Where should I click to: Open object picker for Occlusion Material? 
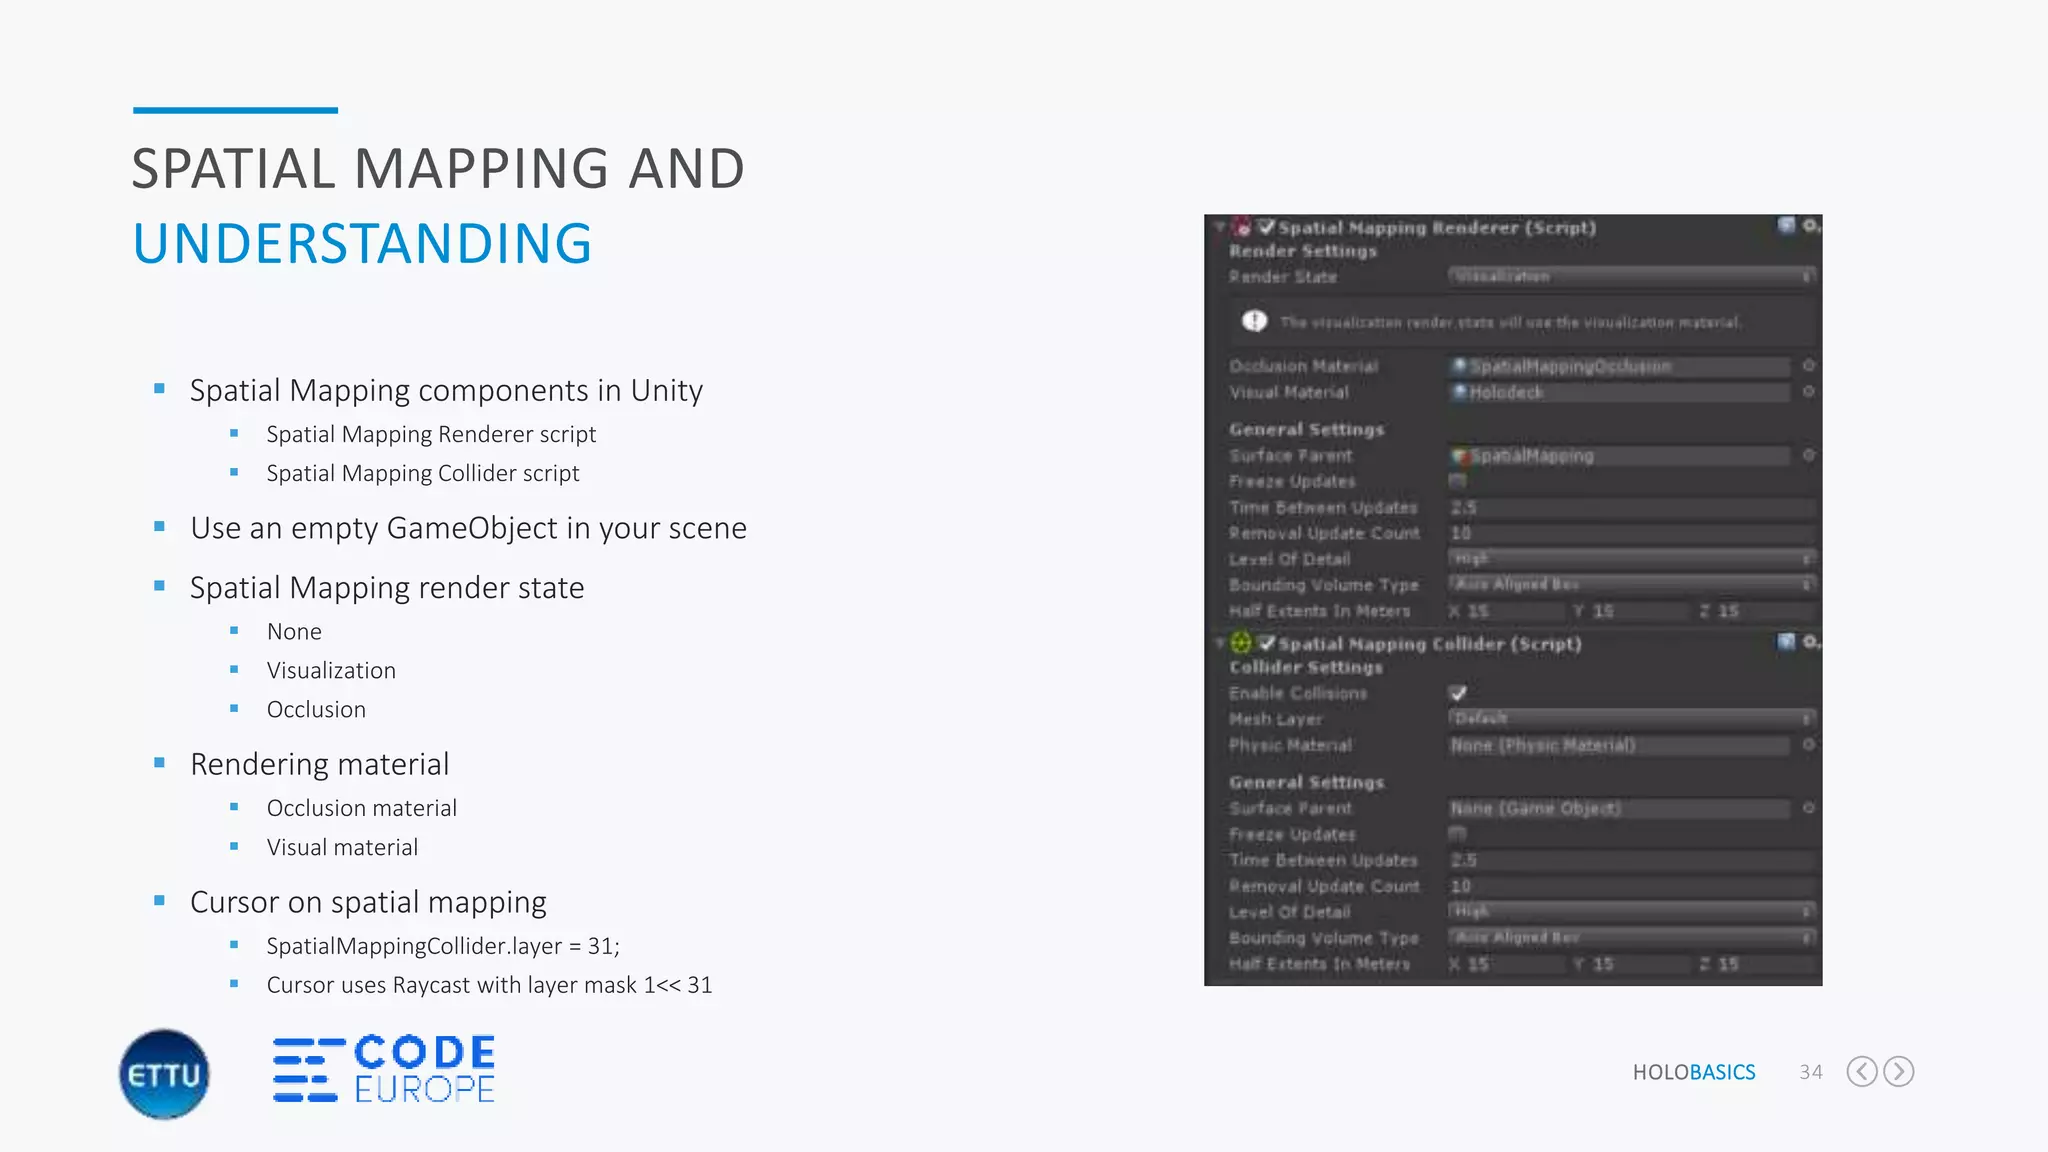[1808, 366]
